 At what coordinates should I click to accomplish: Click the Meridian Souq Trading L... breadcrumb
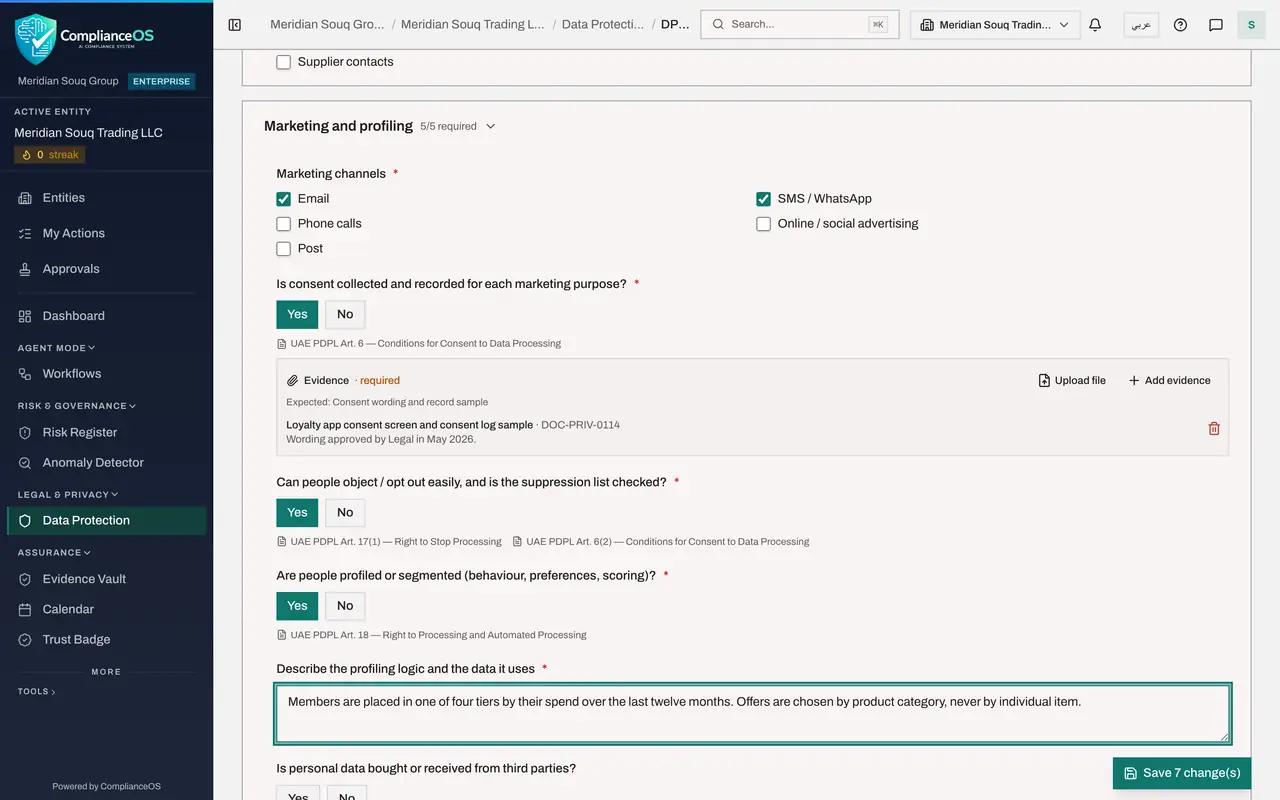[x=473, y=24]
